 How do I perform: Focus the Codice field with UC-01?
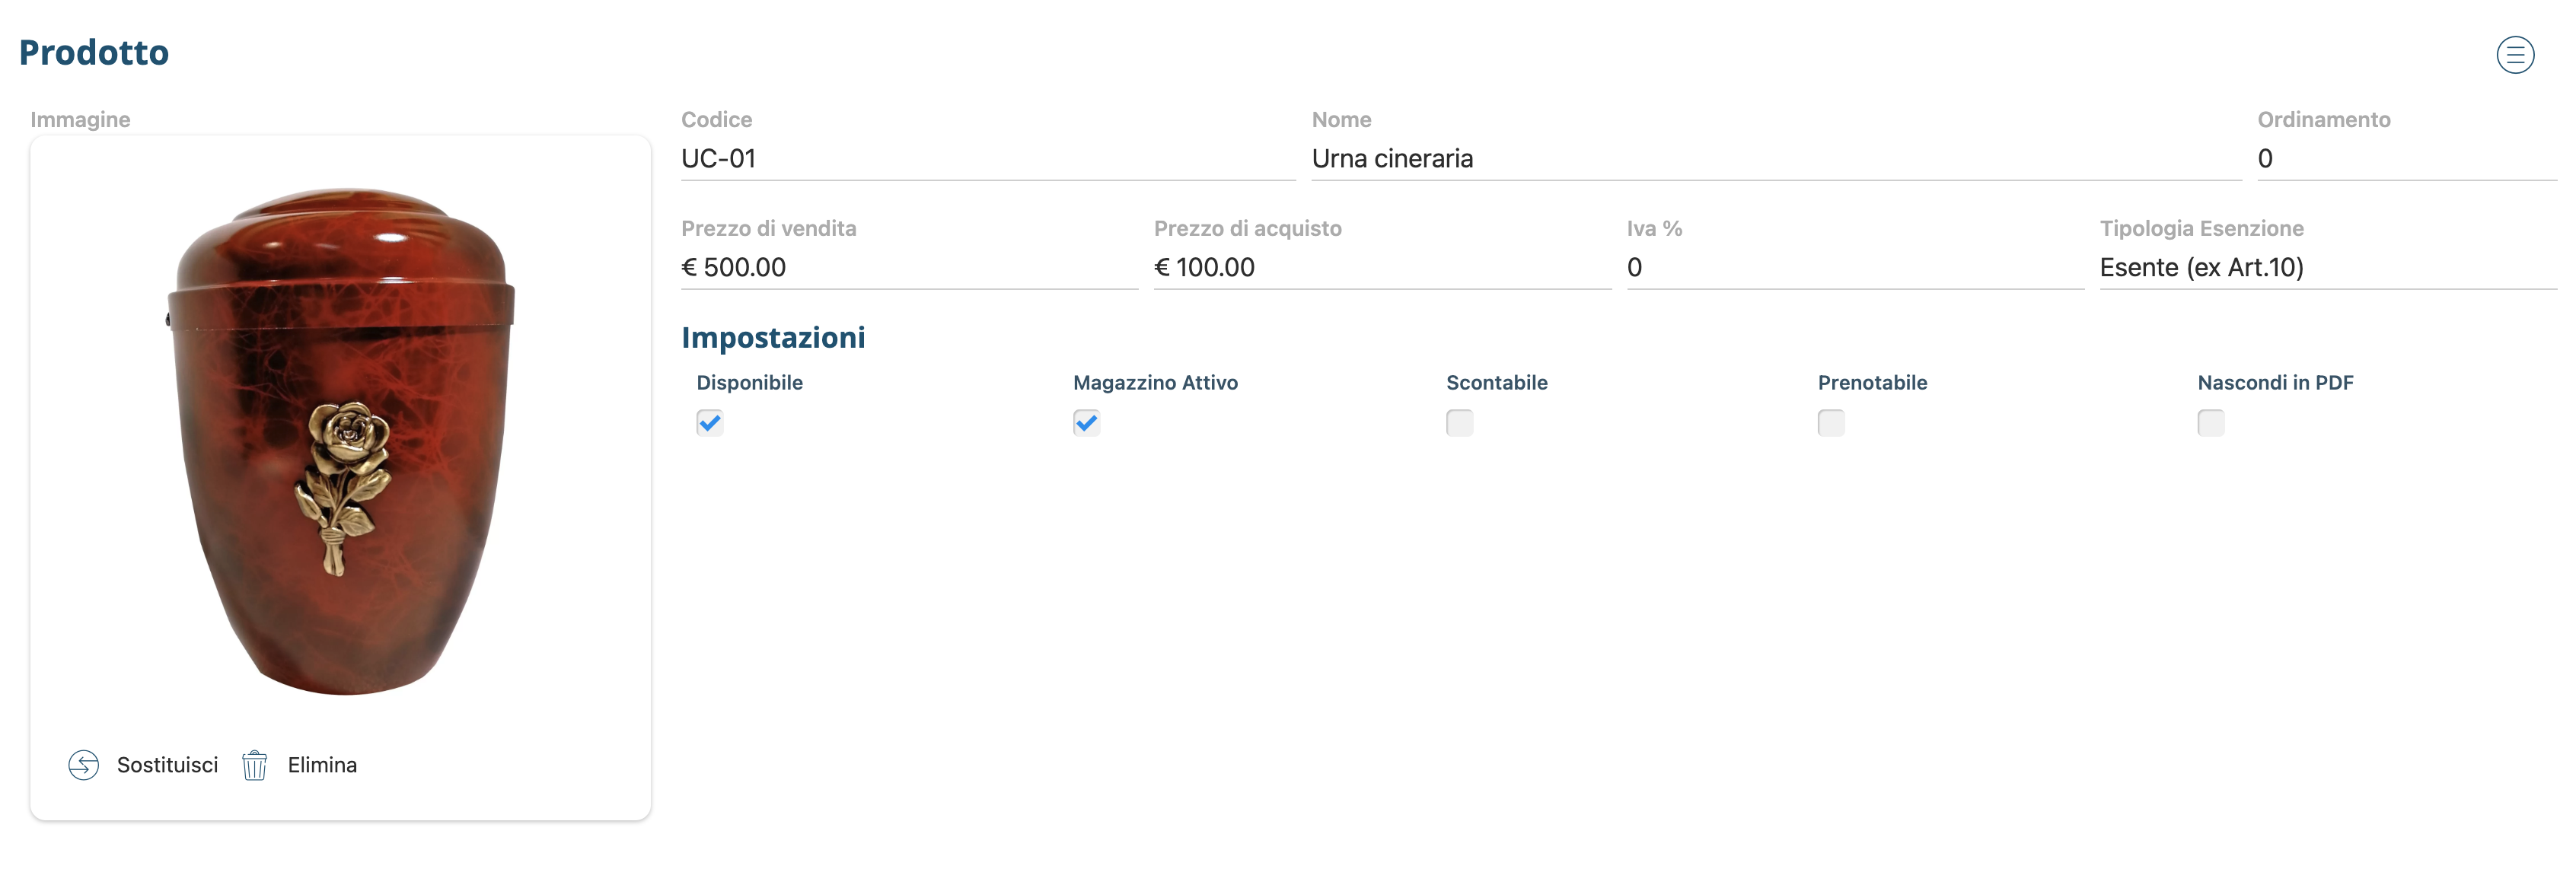coord(987,159)
